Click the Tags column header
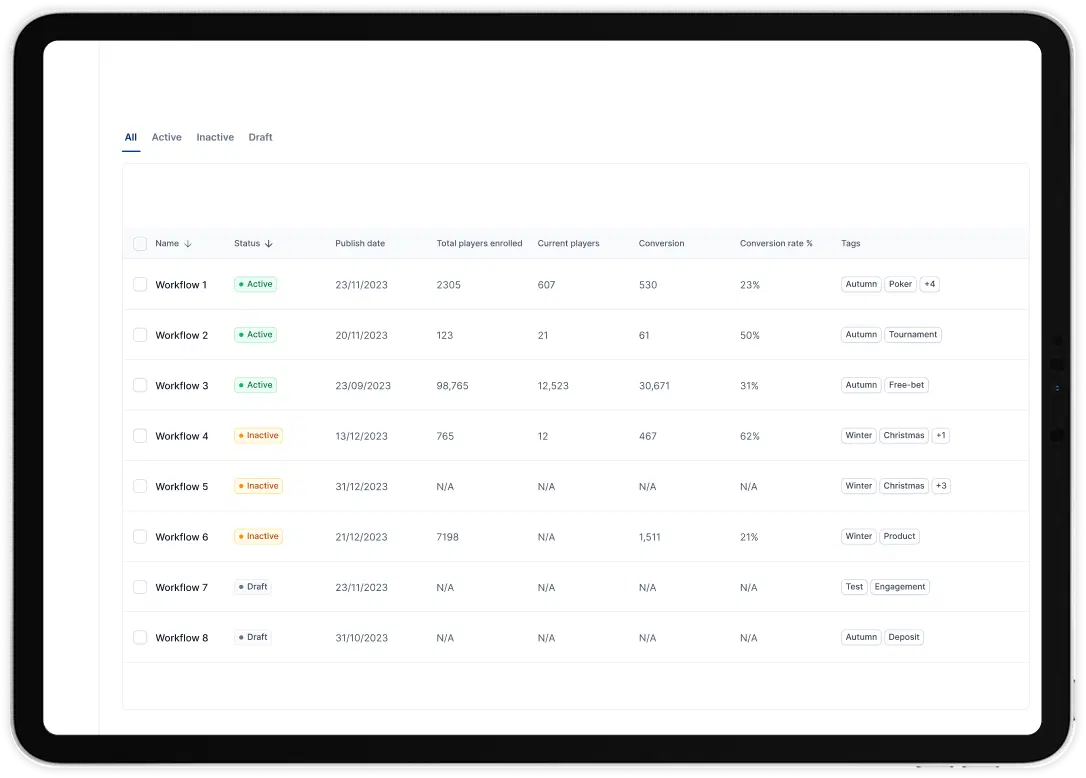Image resolution: width=1086 pixels, height=778 pixels. (x=851, y=244)
